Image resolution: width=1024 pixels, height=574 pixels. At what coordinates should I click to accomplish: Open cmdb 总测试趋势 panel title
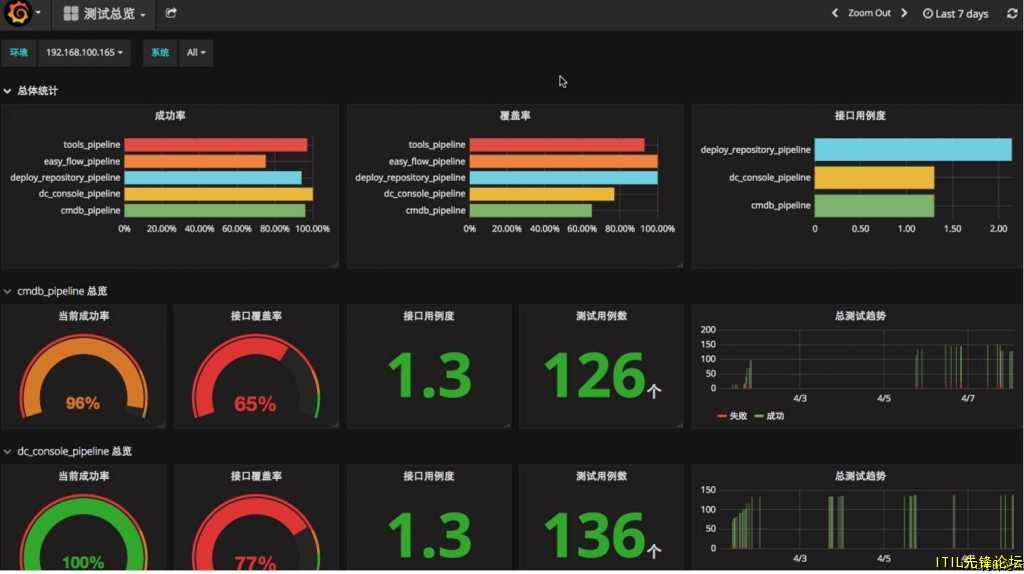click(x=859, y=316)
